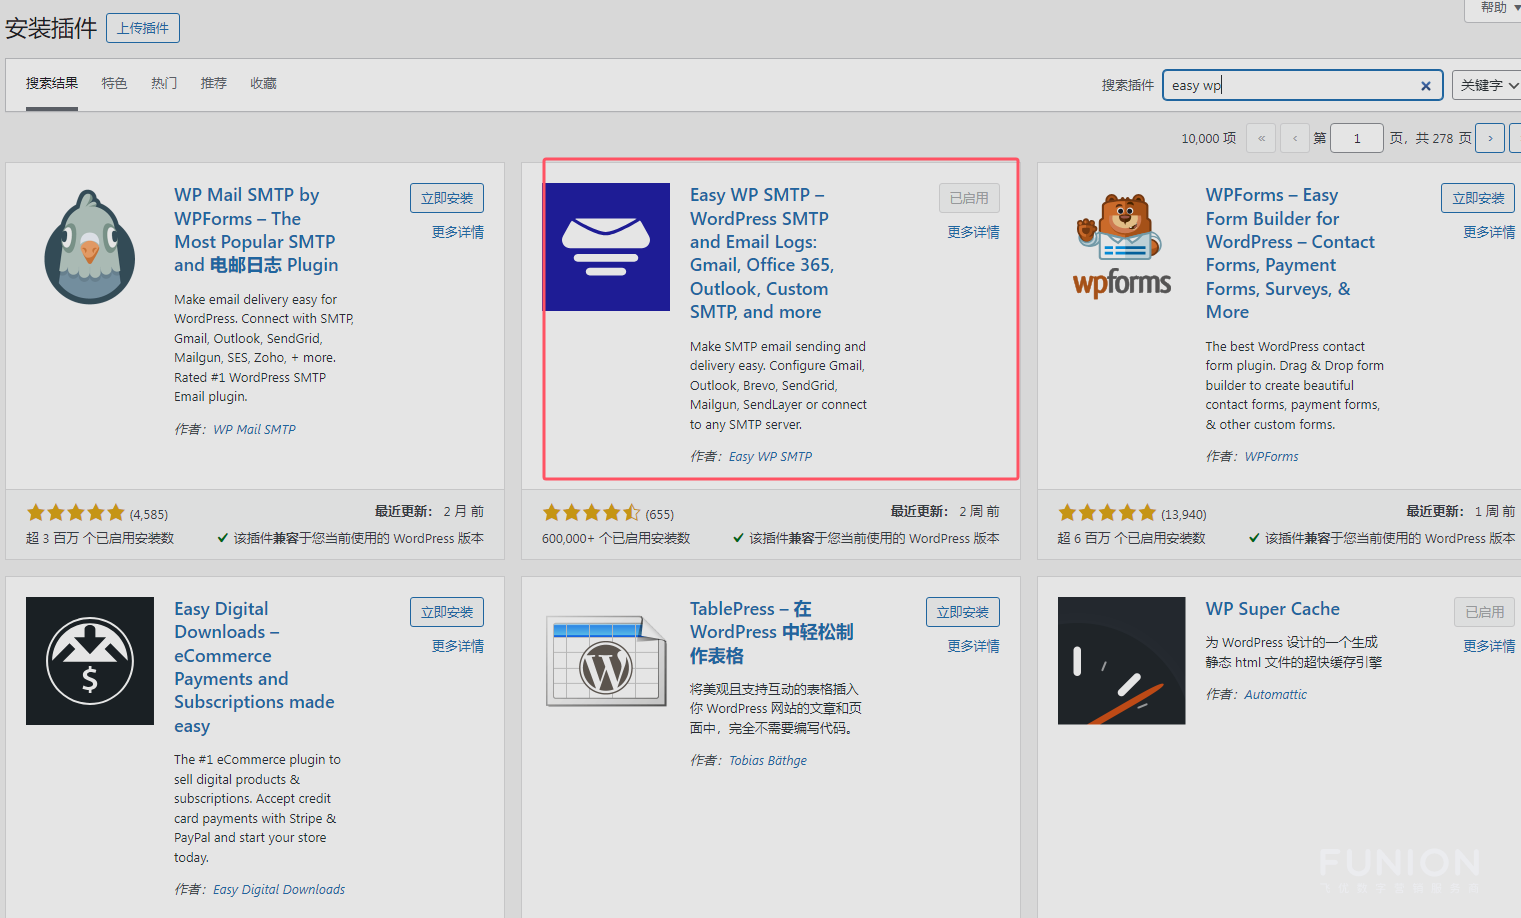Install TablePress with 立即安装
Viewport: 1521px width, 918px height.
pos(963,612)
